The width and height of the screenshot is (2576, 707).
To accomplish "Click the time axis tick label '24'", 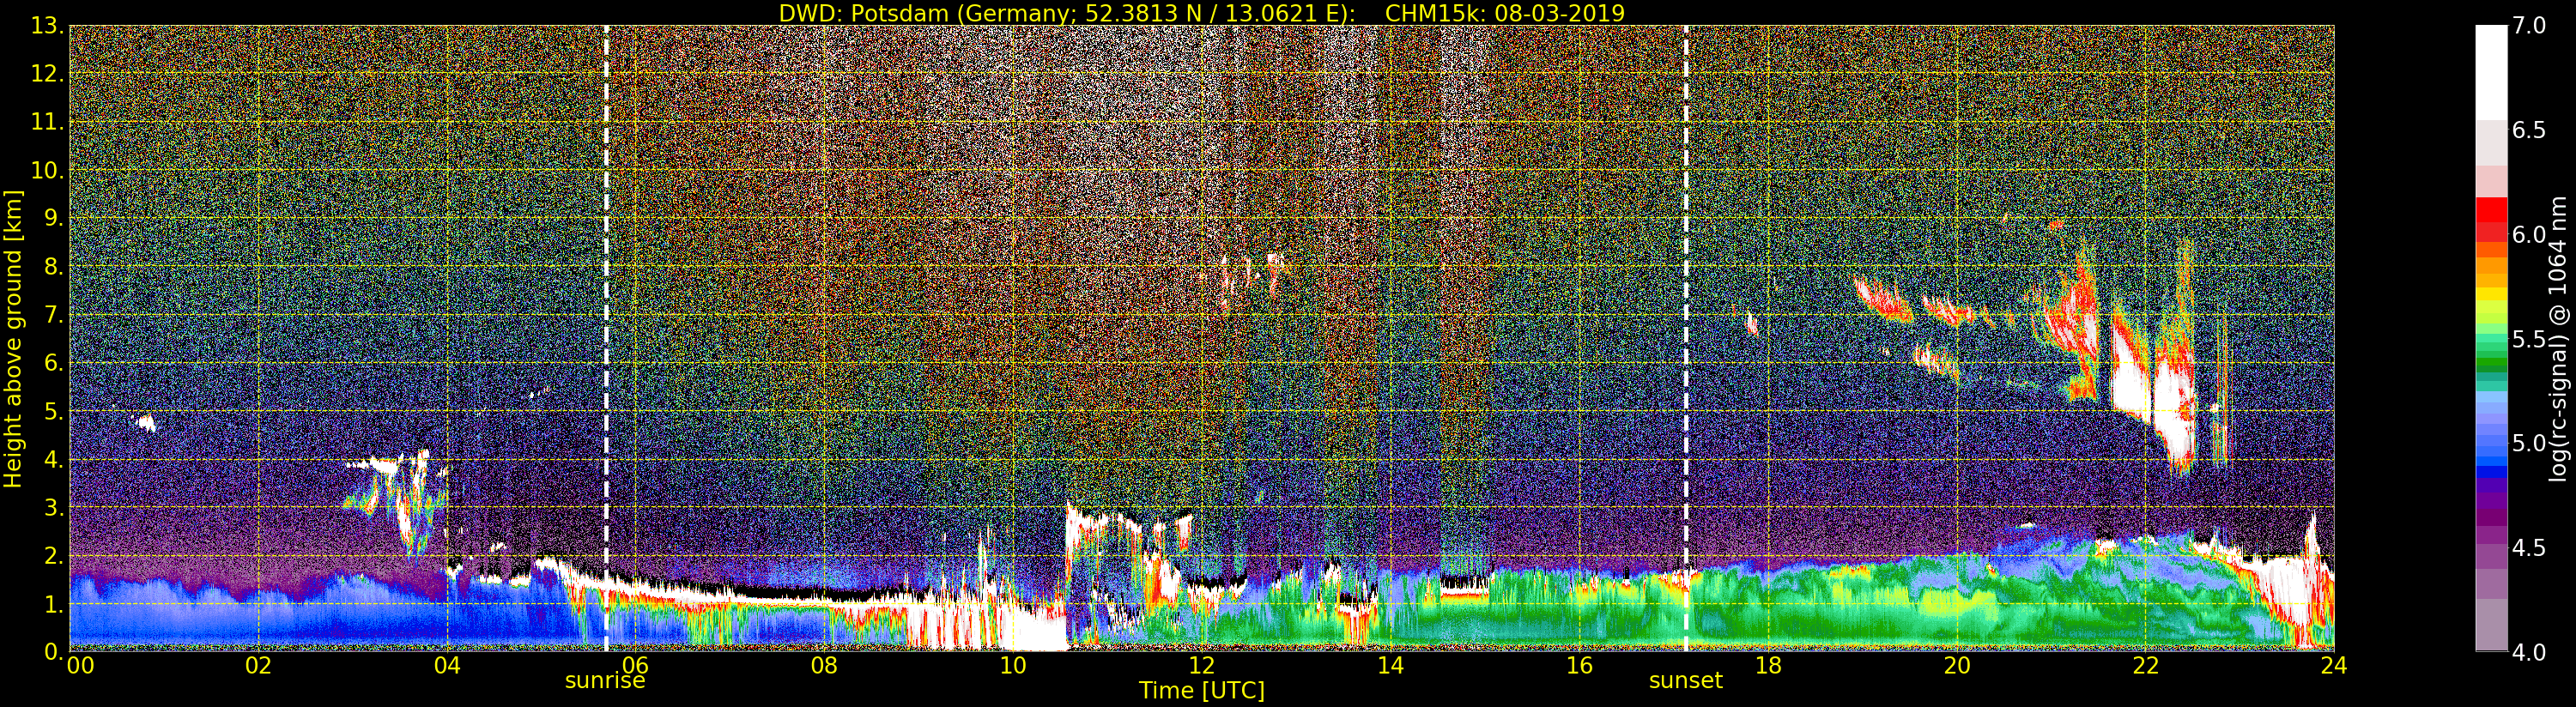I will click(2334, 666).
